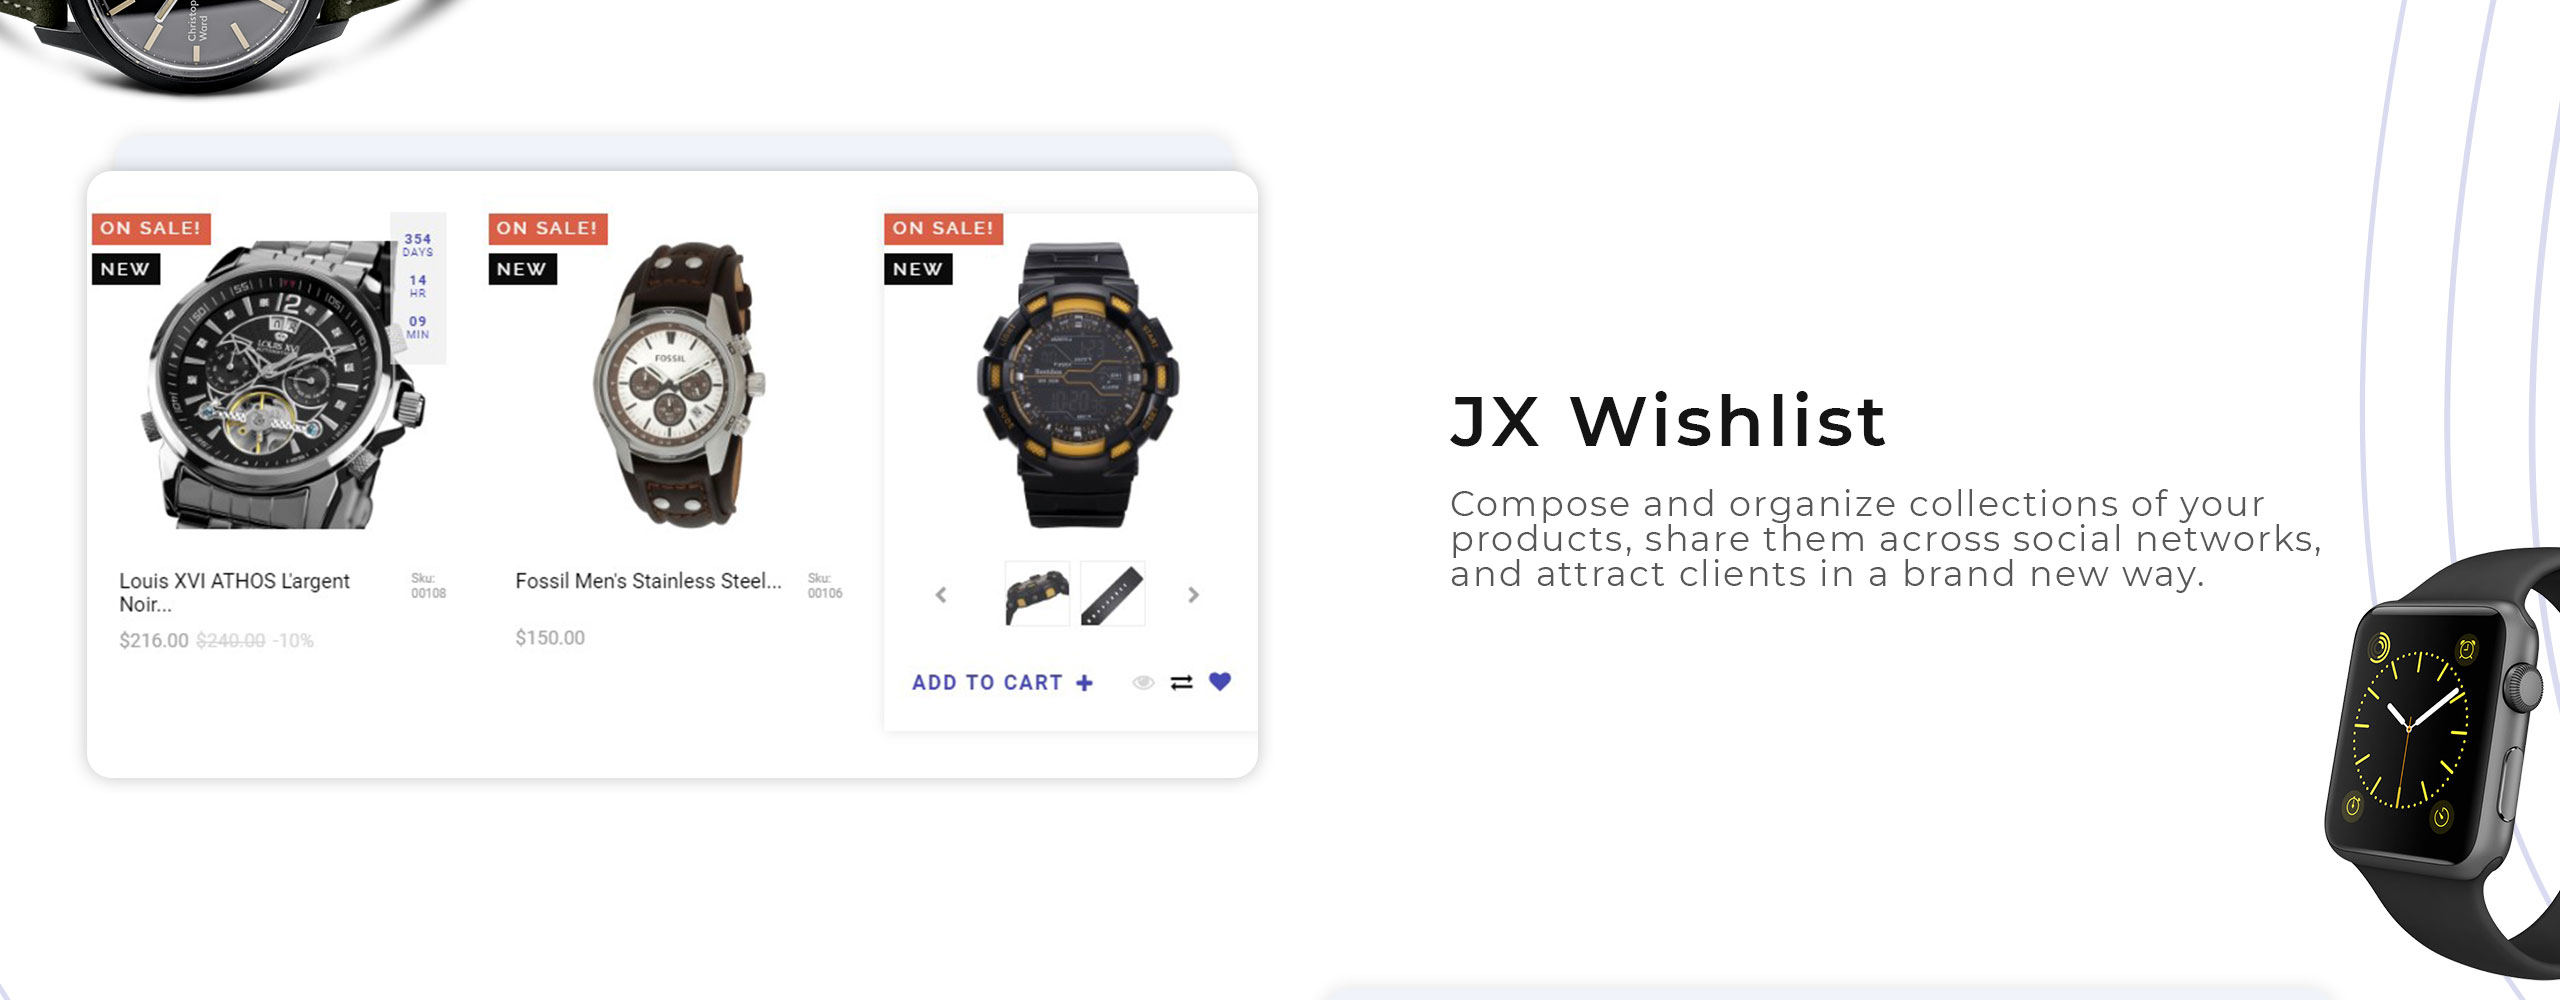Go to previous thumbnail with left chevron

(941, 595)
